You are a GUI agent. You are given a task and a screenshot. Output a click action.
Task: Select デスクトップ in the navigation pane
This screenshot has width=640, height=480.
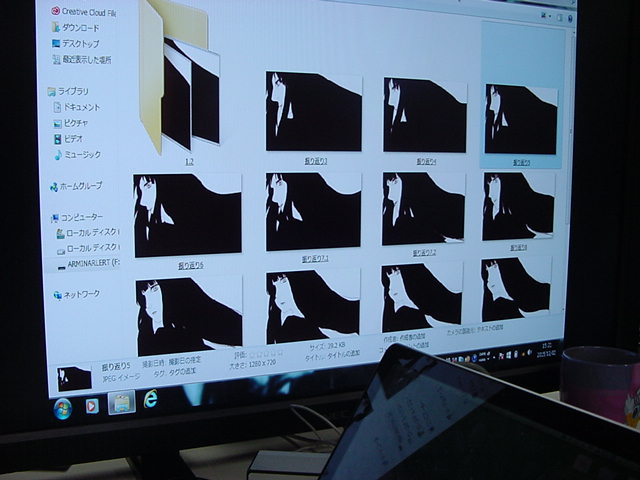pyautogui.click(x=76, y=43)
